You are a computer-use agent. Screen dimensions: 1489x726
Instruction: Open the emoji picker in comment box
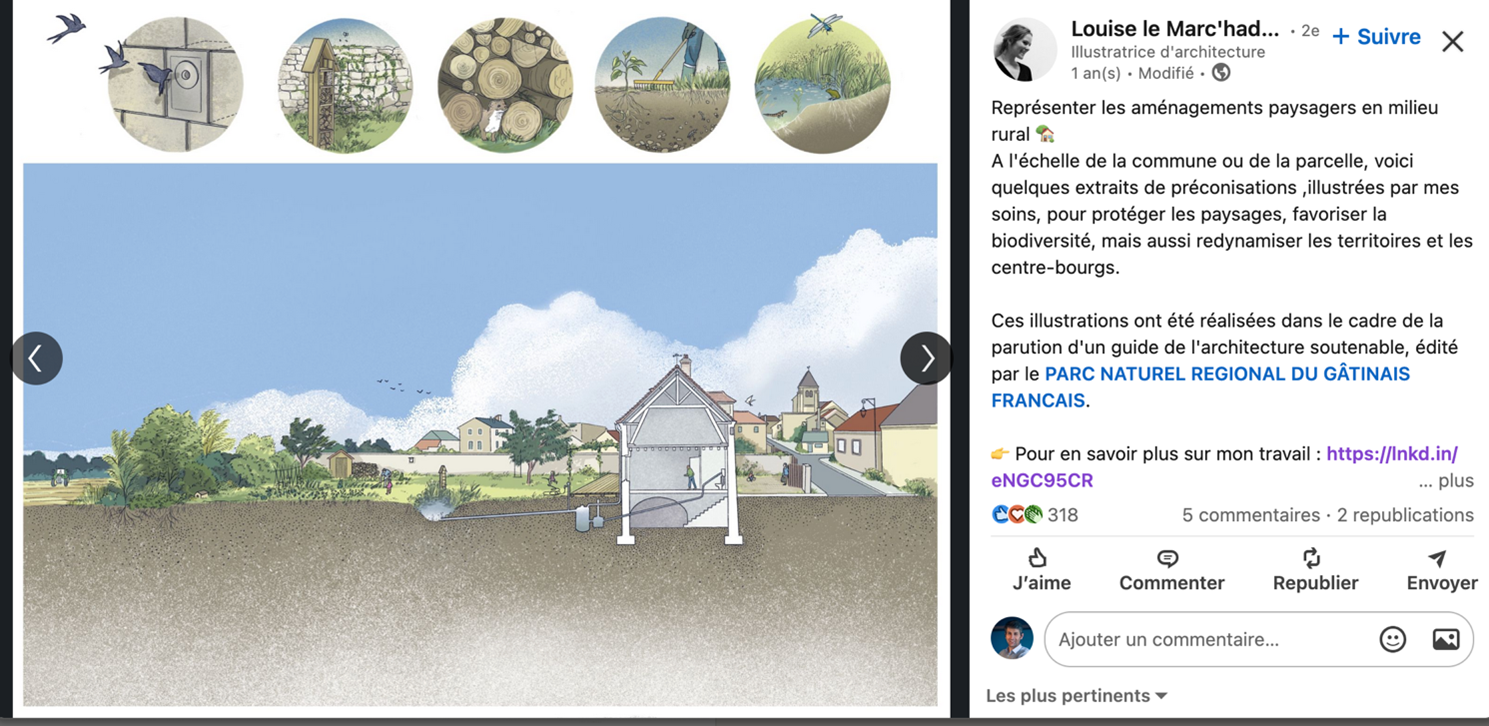[1392, 639]
